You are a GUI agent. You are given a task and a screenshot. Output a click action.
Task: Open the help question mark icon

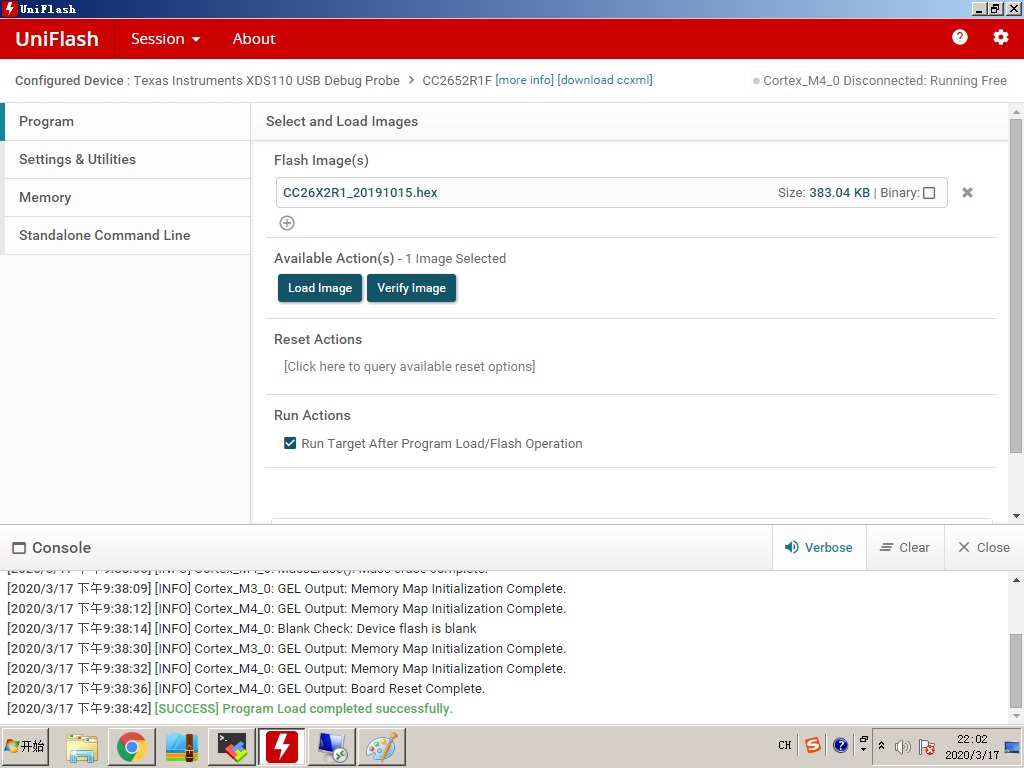959,38
